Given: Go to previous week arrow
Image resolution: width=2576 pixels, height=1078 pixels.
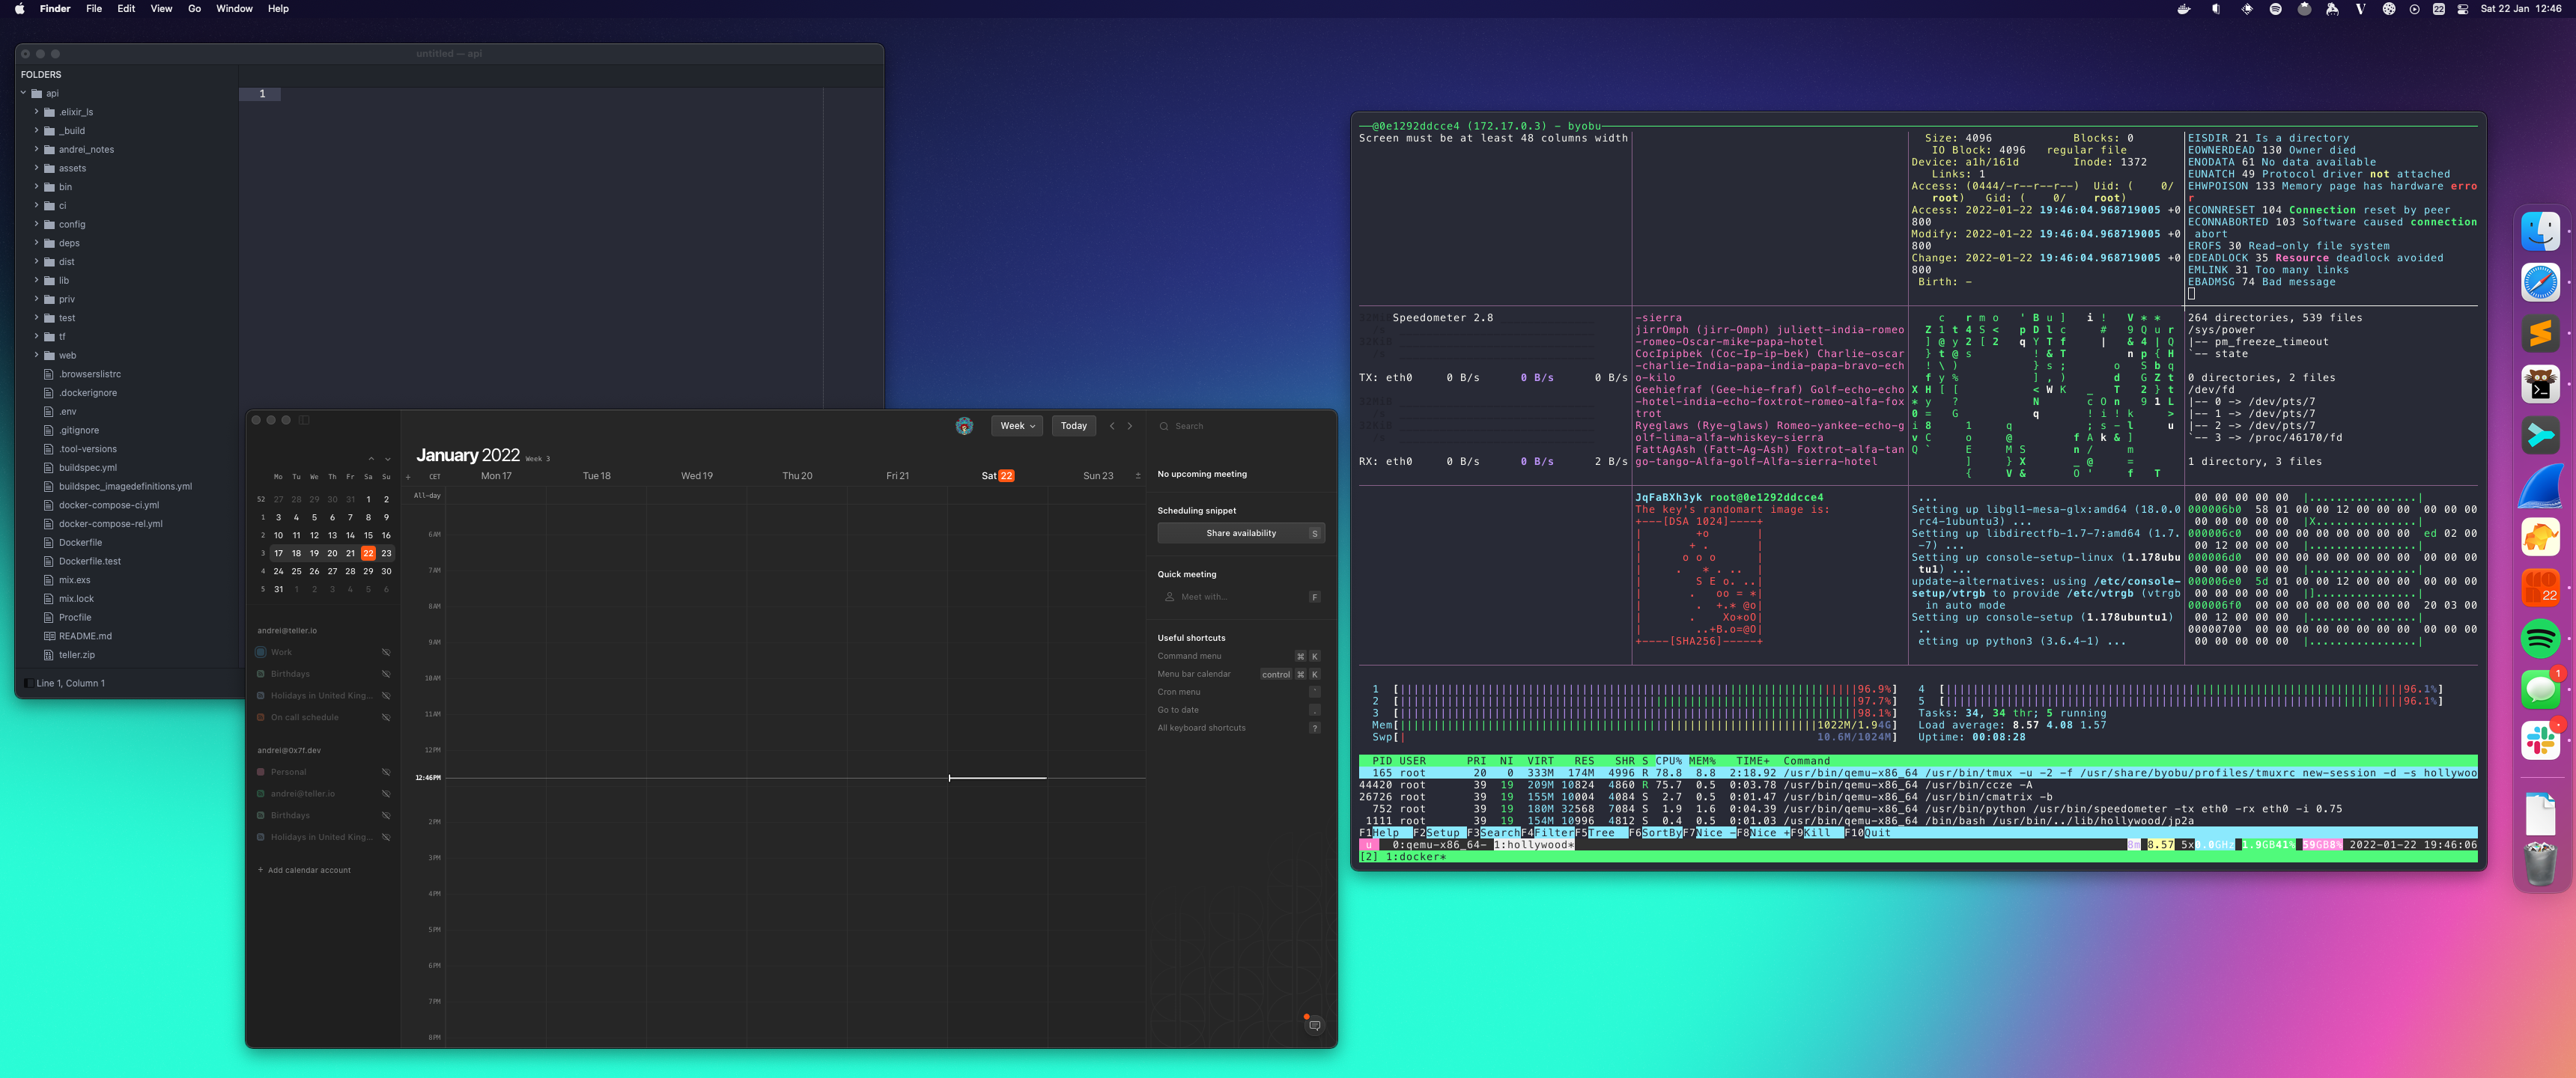Looking at the screenshot, I should click(x=1111, y=426).
